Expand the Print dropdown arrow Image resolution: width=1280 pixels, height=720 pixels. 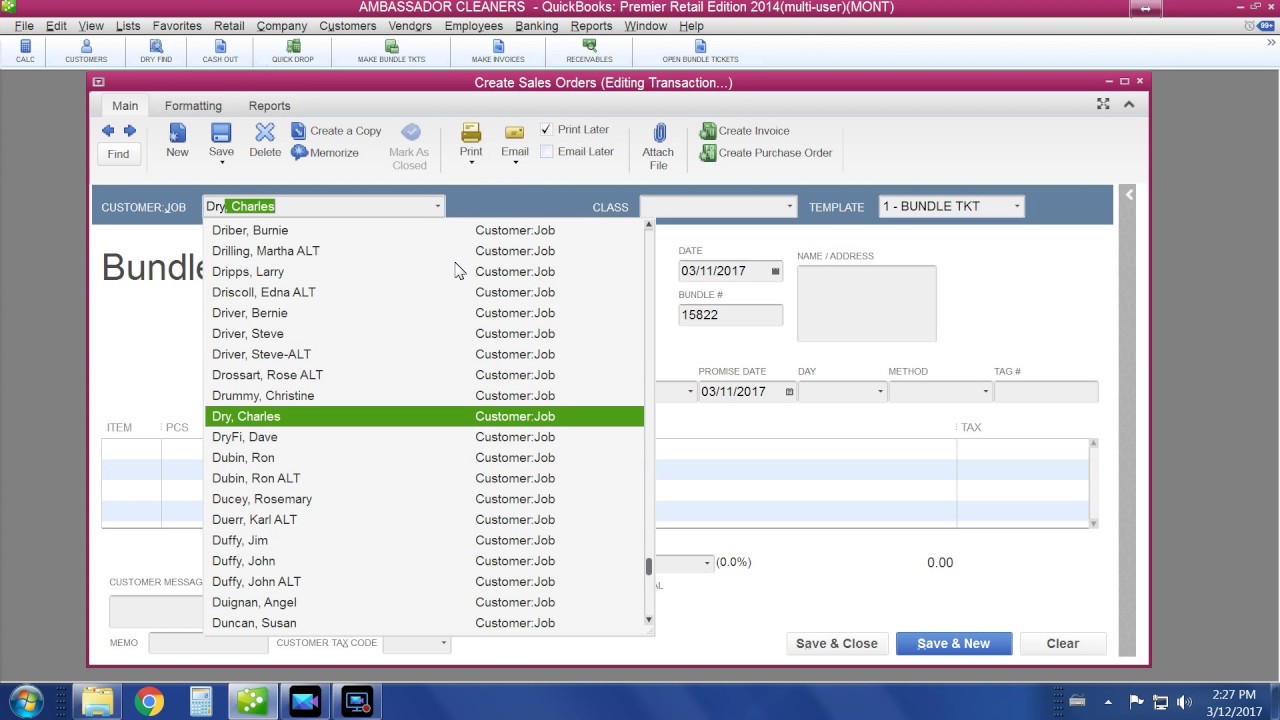471,163
